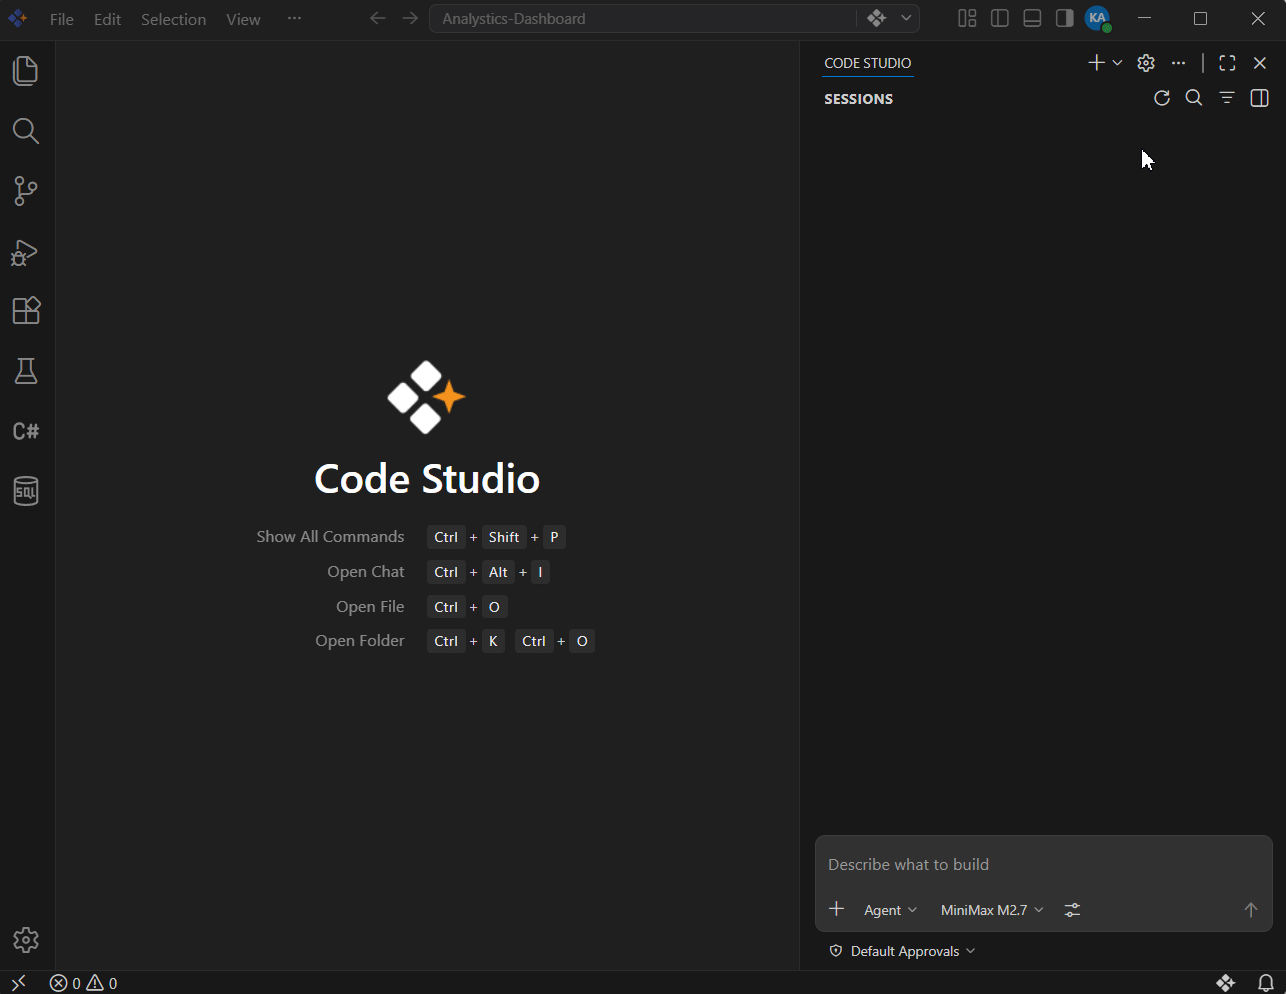
Task: Open the chat dropdown chevron in the title bar
Action: coord(906,18)
